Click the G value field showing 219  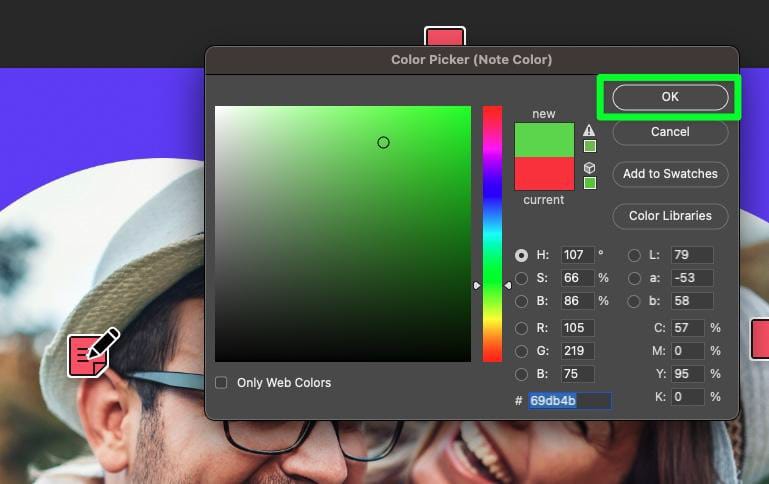[577, 351]
